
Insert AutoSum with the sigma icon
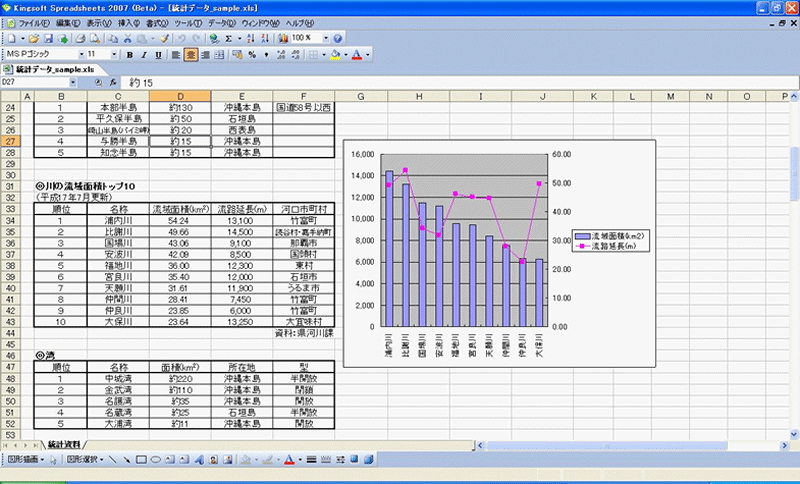(229, 39)
